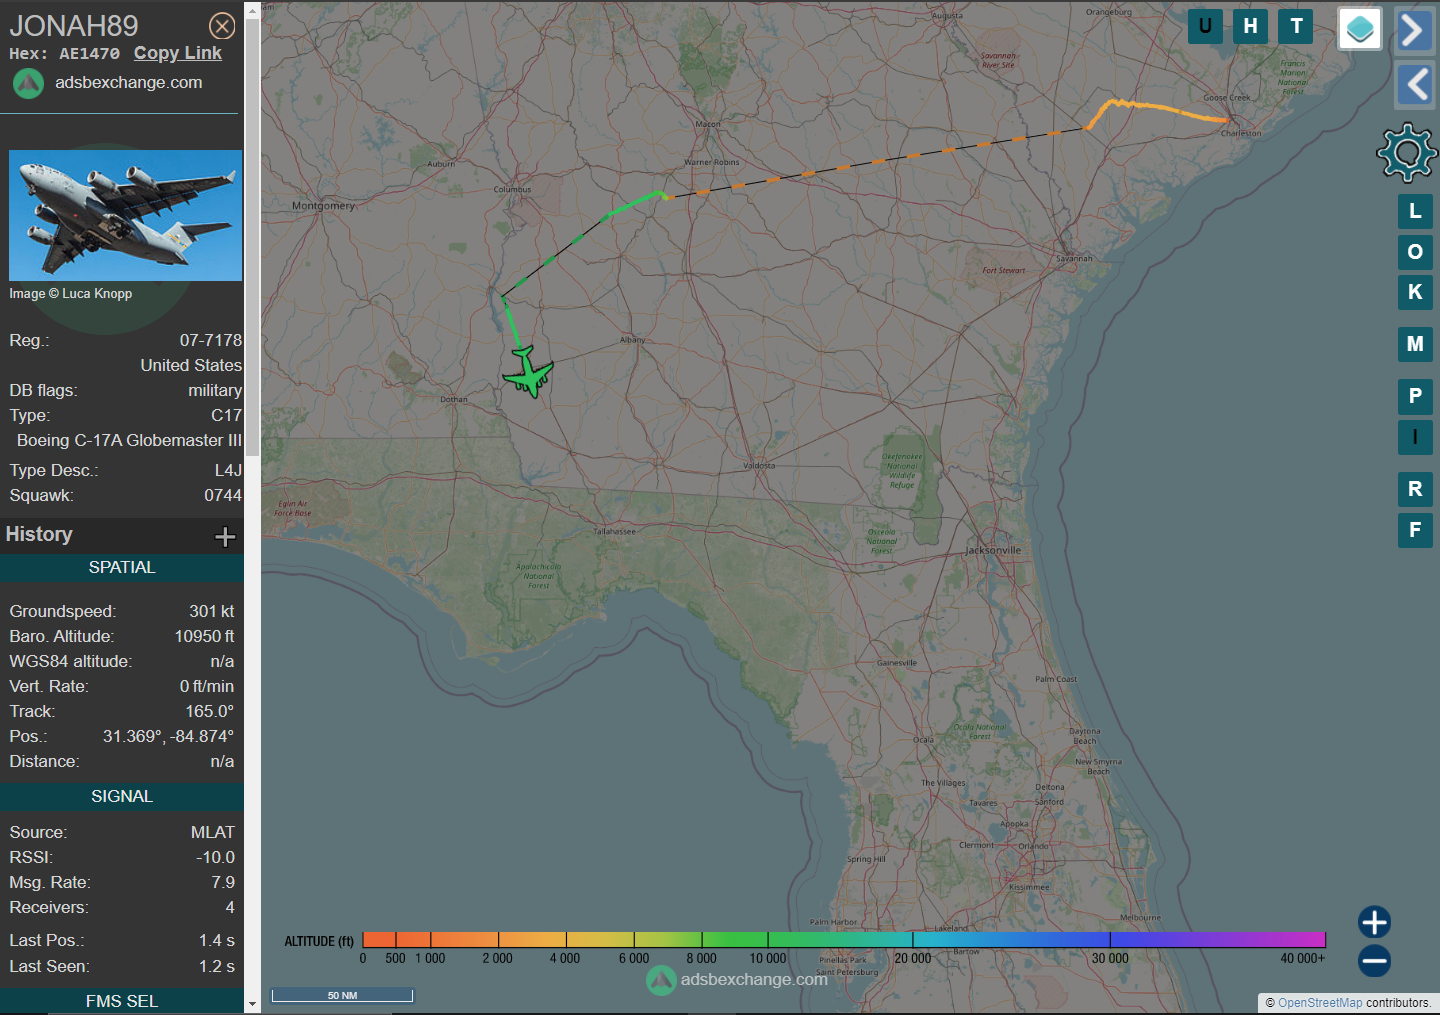This screenshot has height=1015, width=1440.
Task: Click the Last Seen value 1.2 s
Action: click(216, 966)
